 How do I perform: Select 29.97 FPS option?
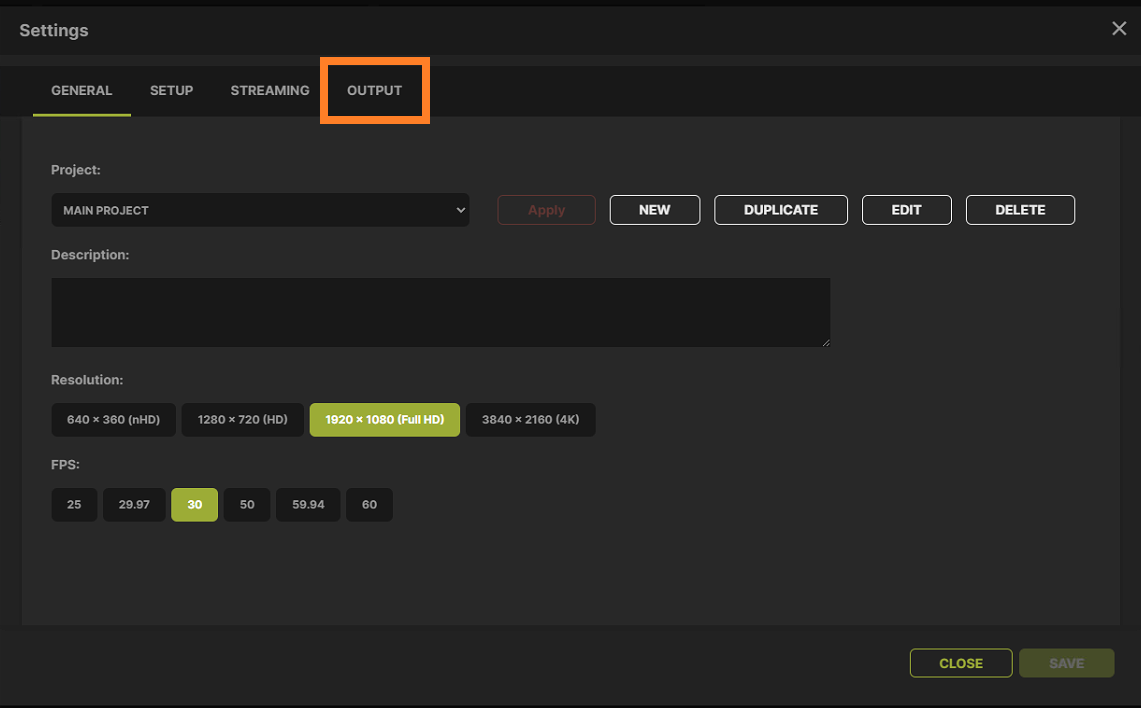[x=134, y=504]
